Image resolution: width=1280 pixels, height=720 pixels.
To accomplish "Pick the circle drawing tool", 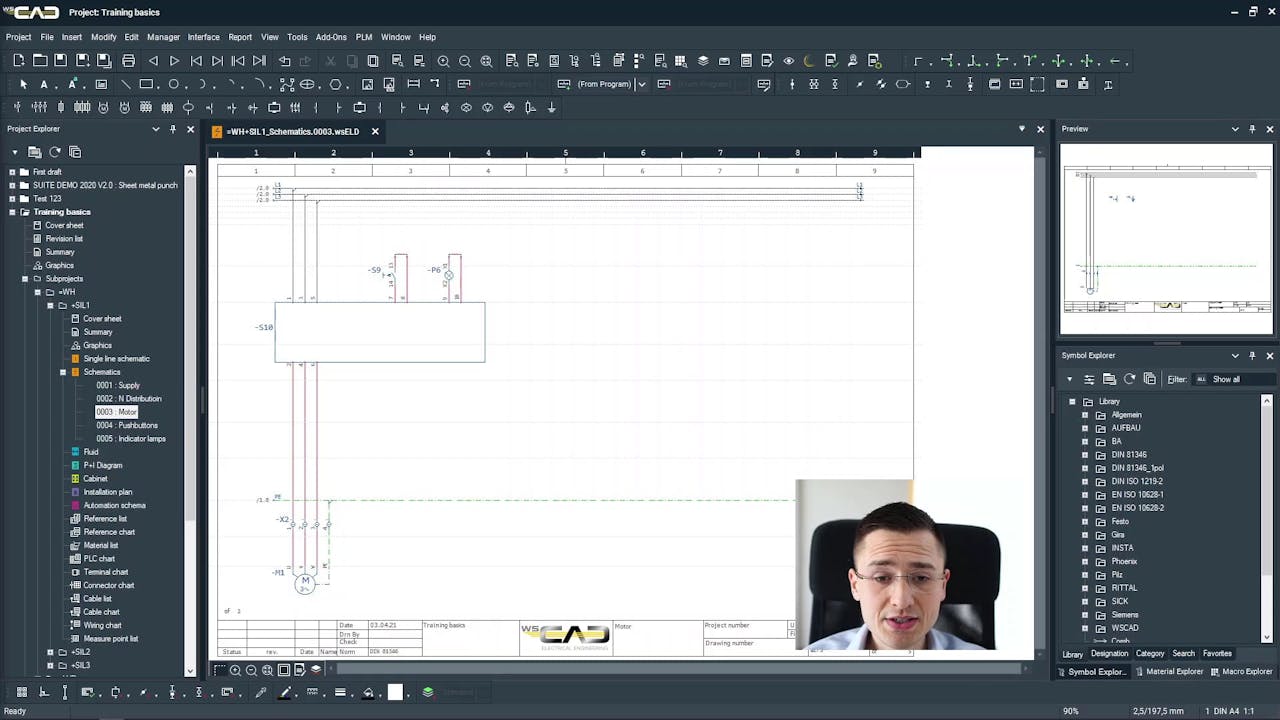I will click(x=173, y=84).
